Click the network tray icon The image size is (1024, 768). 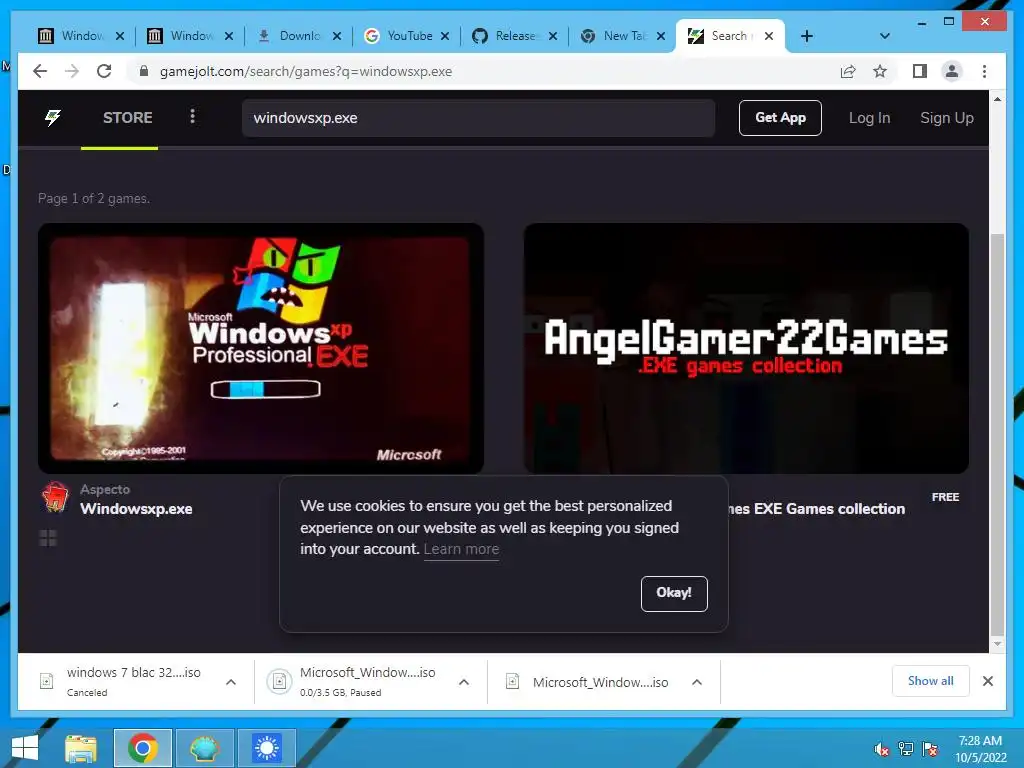(x=905, y=750)
